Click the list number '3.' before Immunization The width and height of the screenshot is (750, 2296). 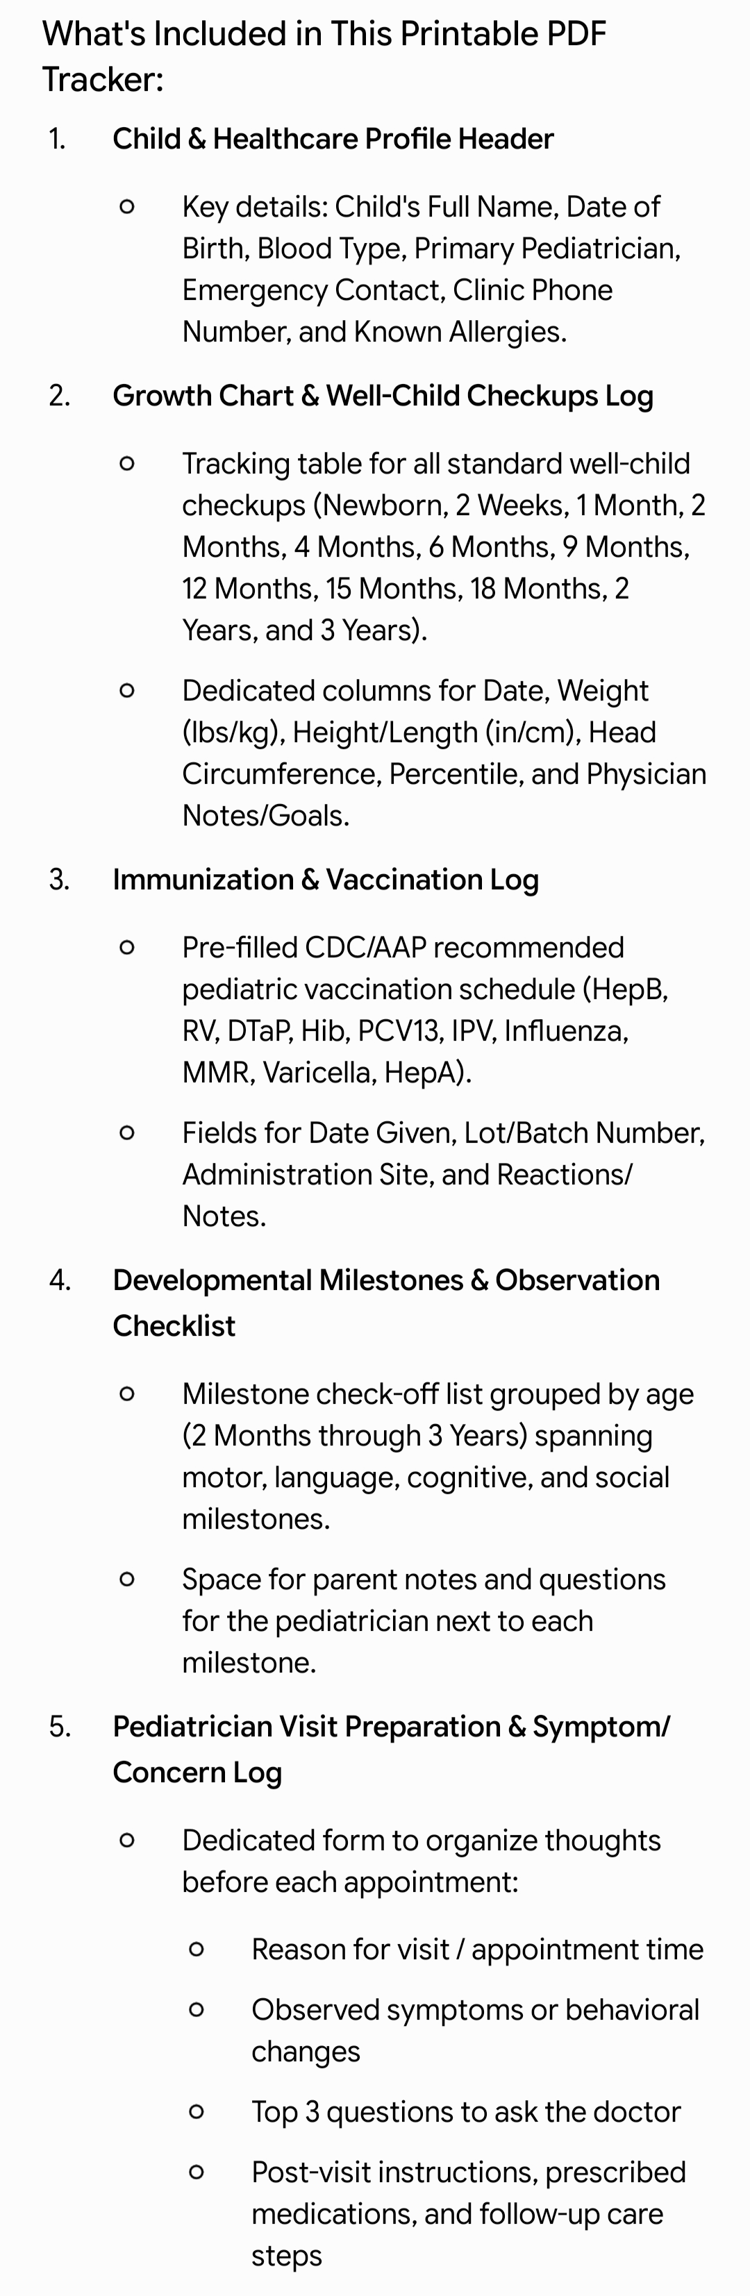59,880
